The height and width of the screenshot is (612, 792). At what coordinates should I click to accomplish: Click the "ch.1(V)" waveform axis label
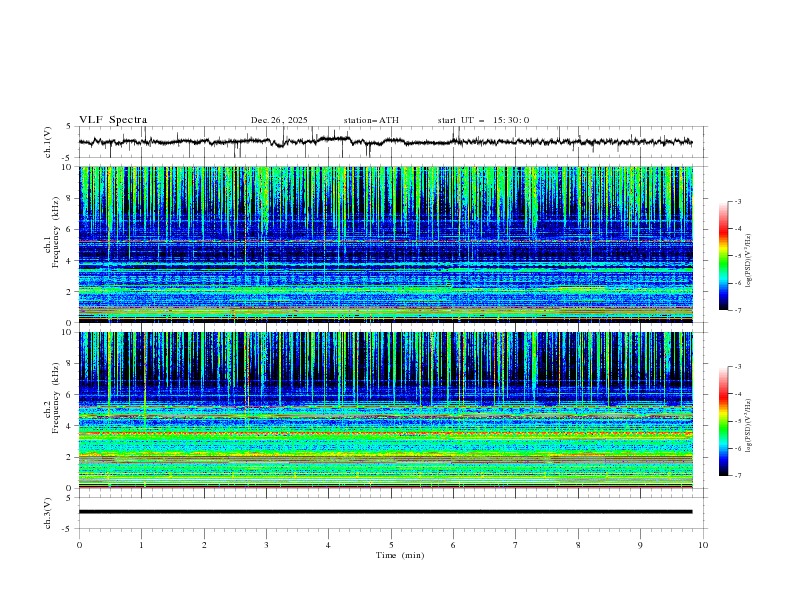tap(48, 142)
